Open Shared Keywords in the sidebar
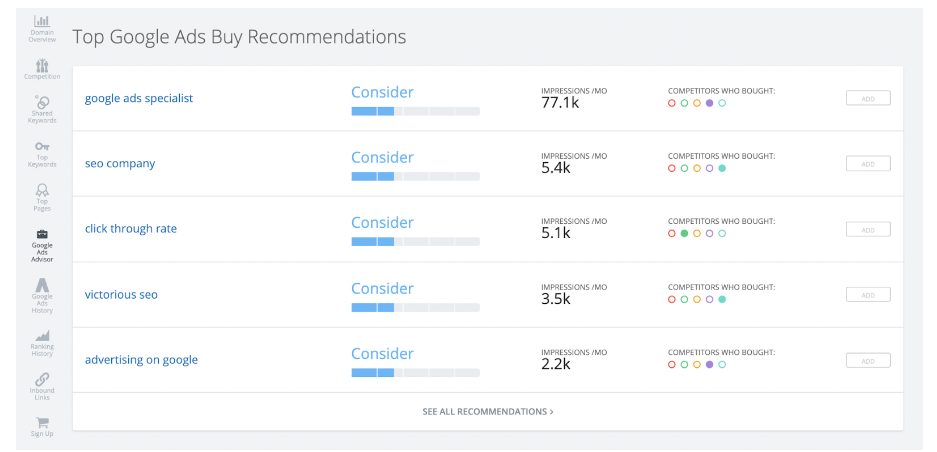This screenshot has height=452, width=937. (42, 102)
